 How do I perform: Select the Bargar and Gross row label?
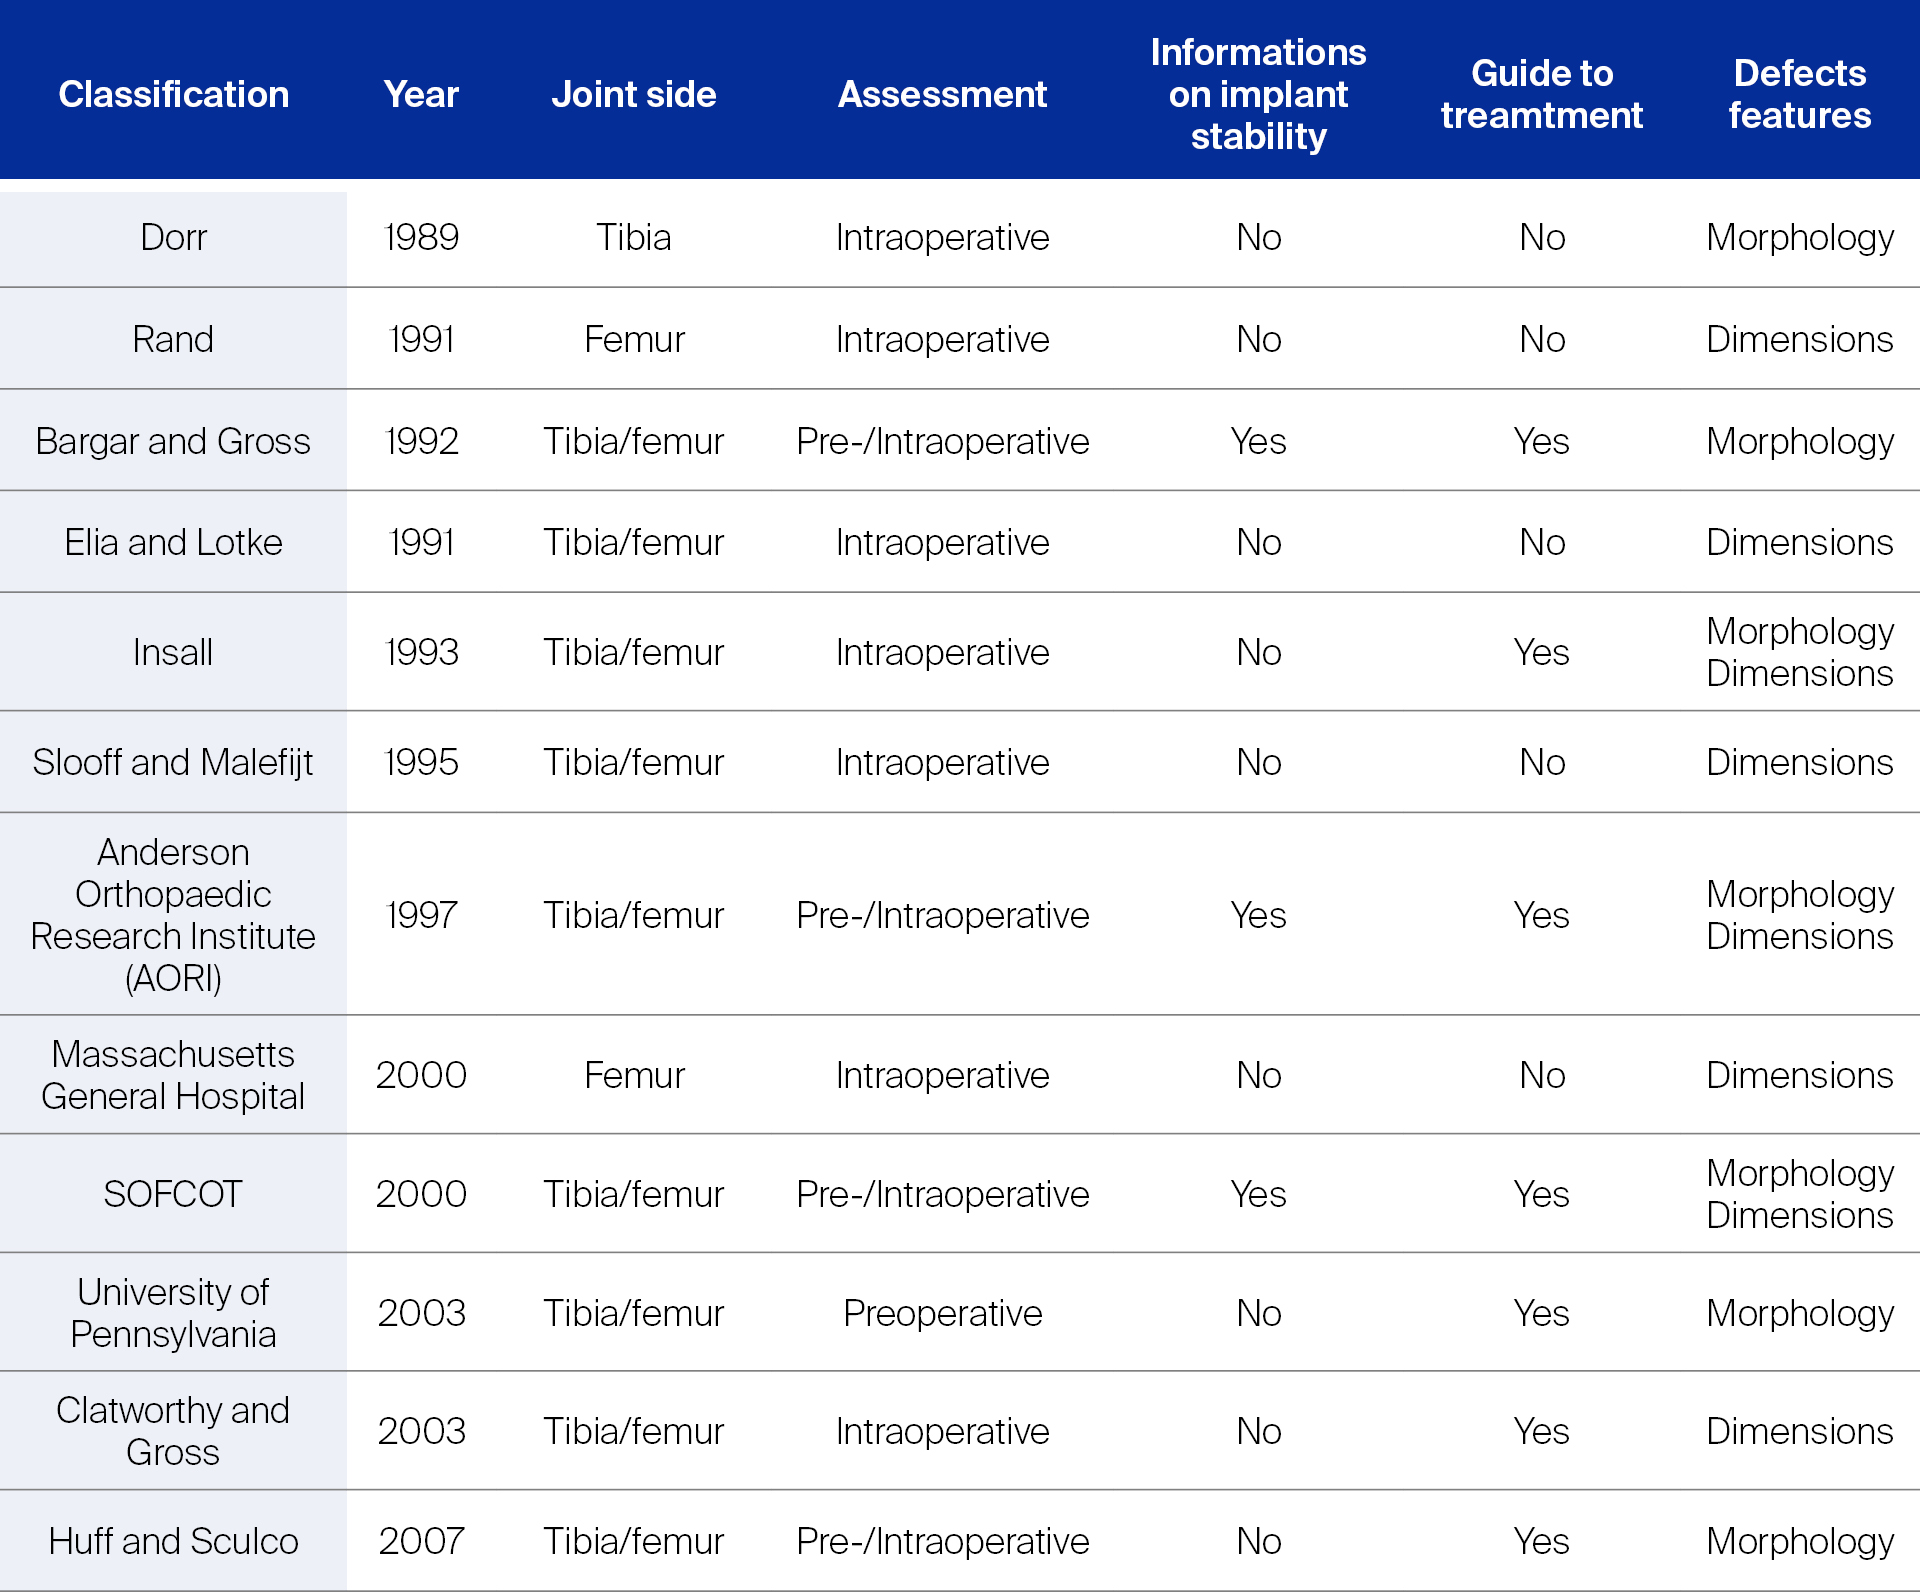pos(173,441)
